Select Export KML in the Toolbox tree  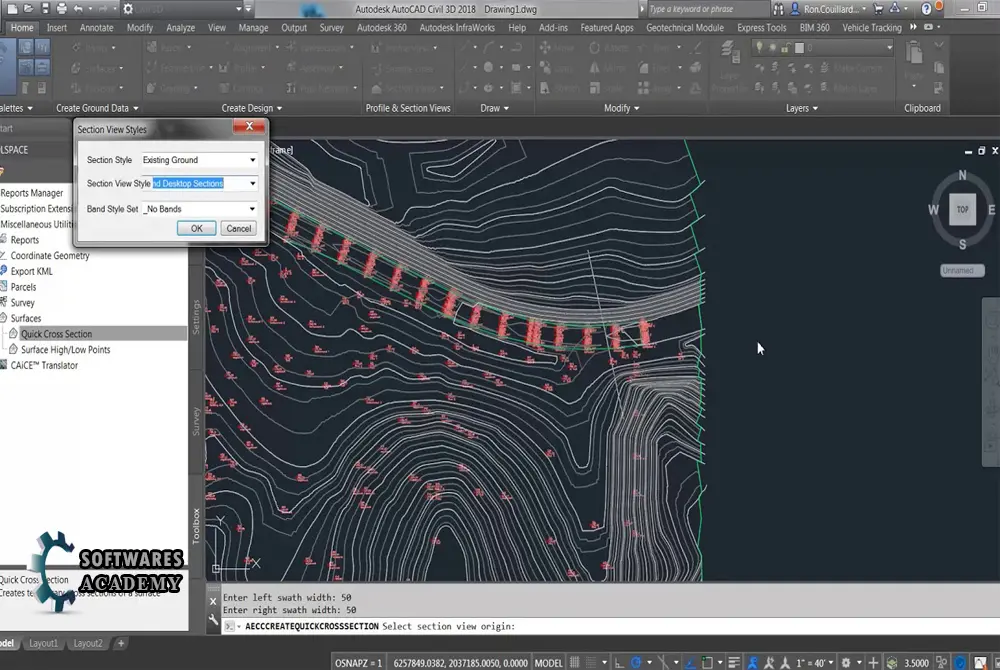click(31, 272)
